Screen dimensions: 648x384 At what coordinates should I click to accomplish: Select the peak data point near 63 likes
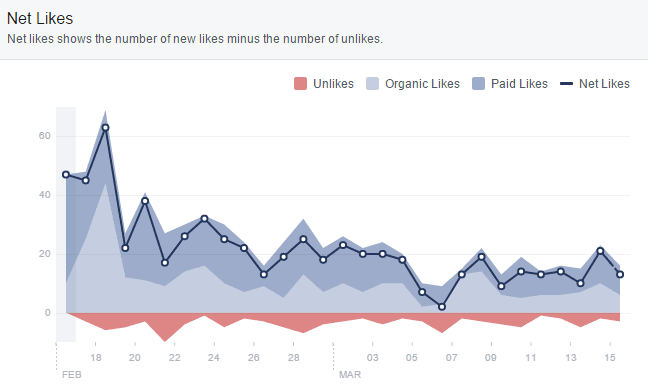click(x=105, y=127)
